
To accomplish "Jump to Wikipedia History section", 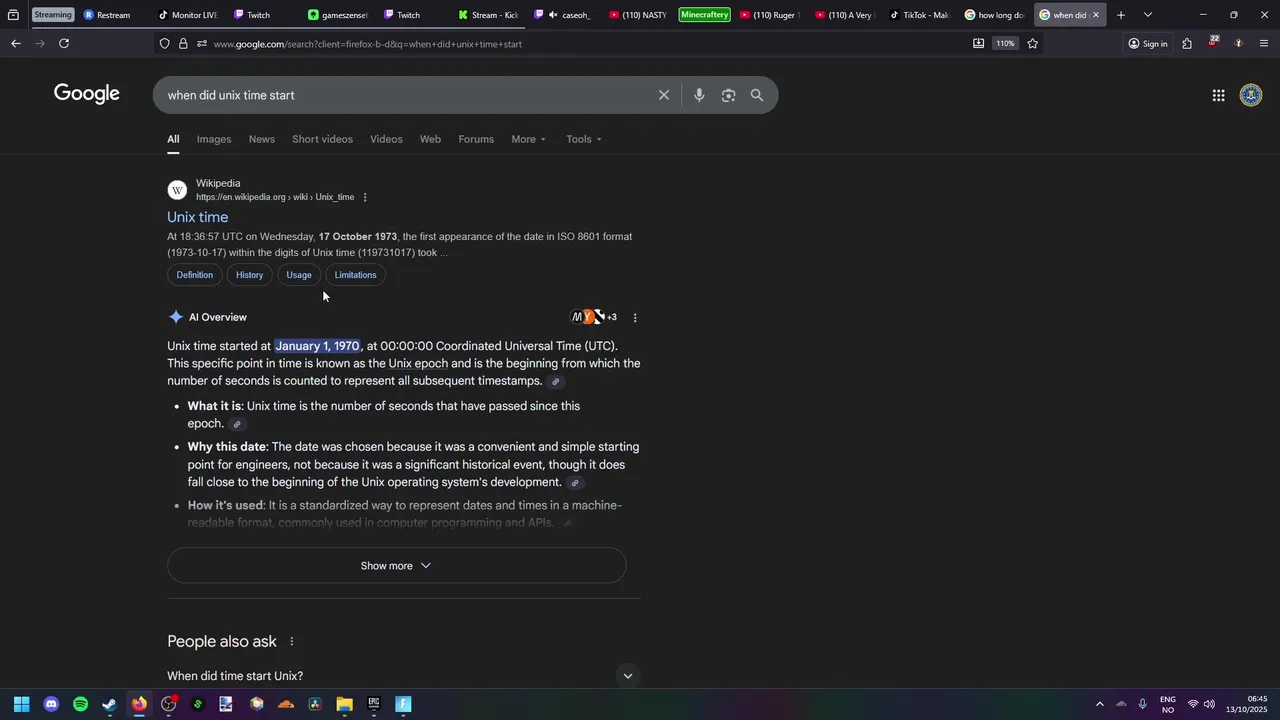I will pos(250,275).
